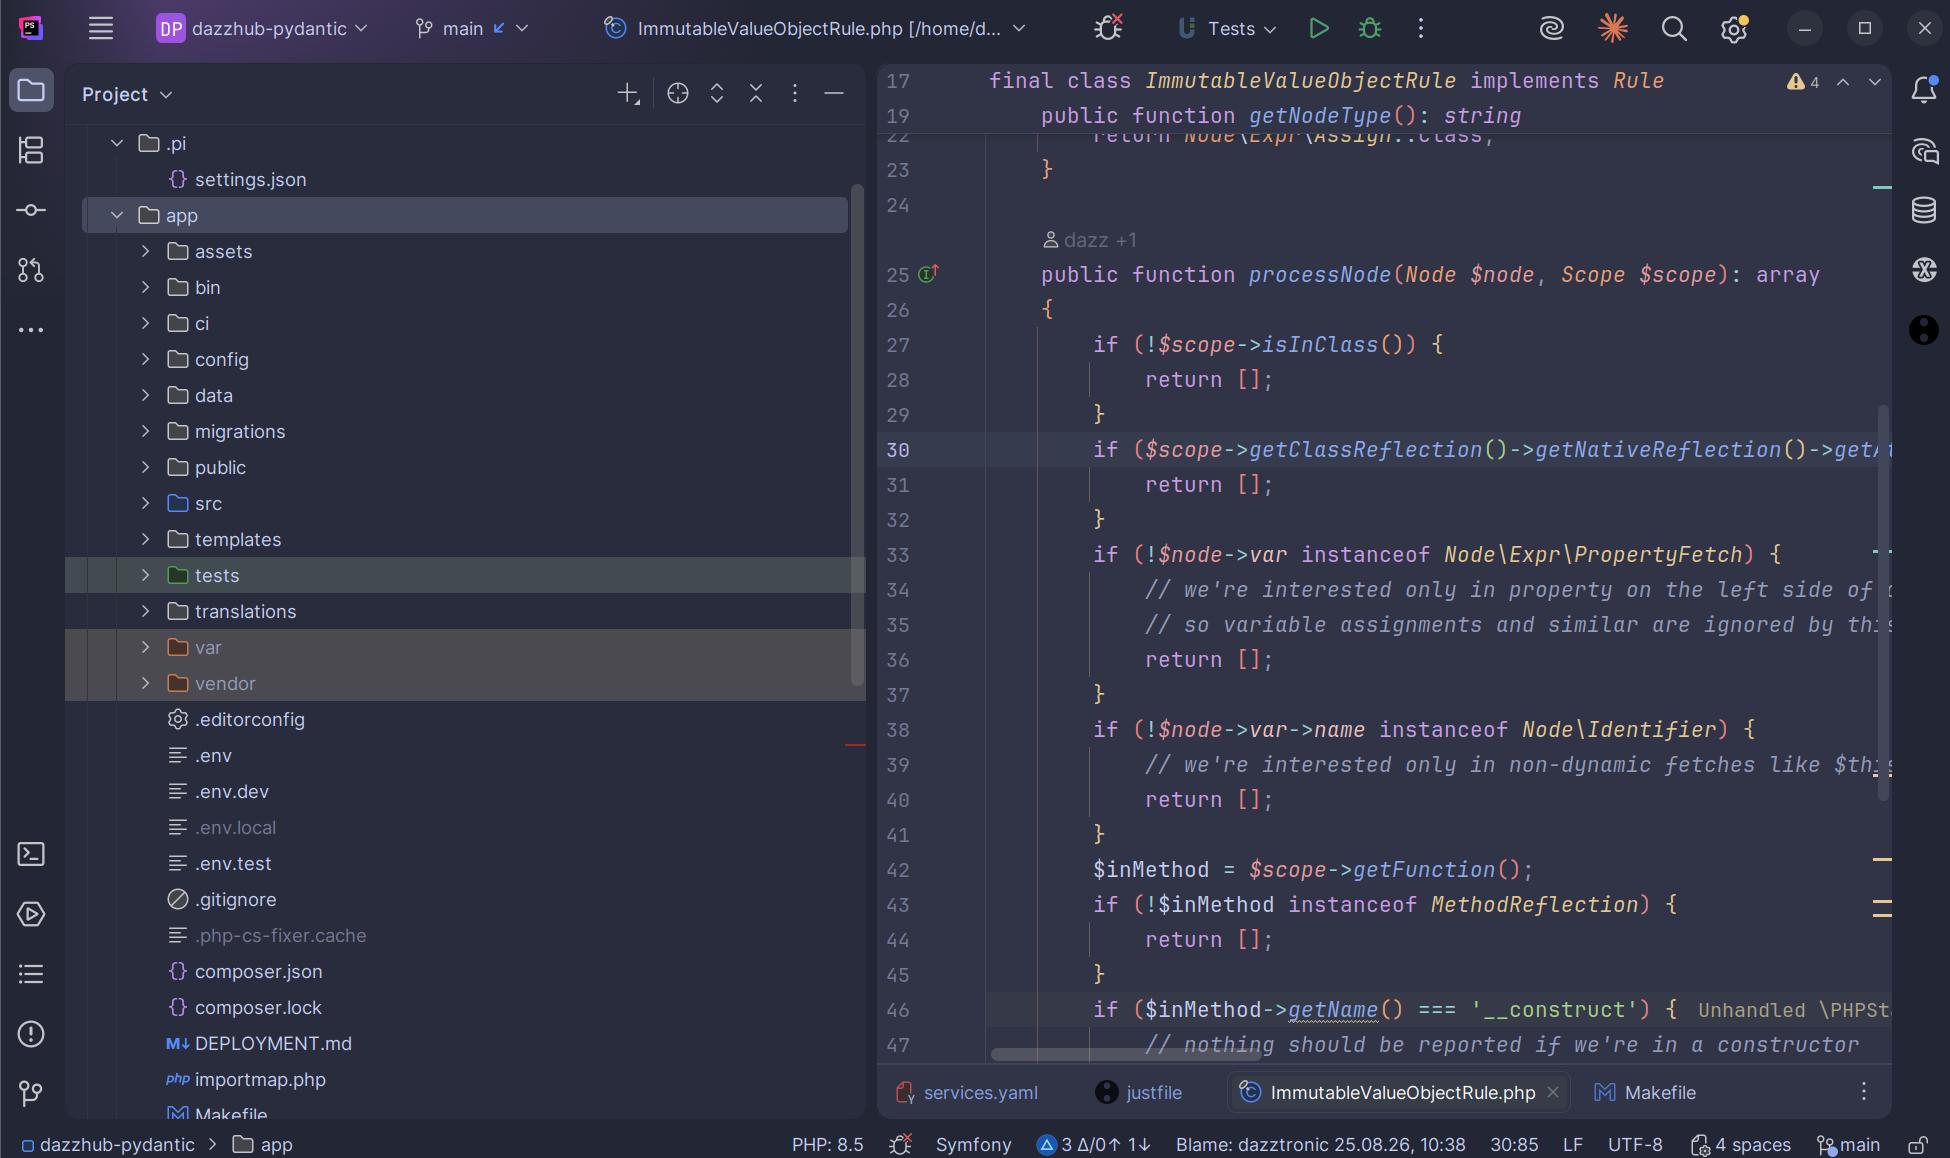The width and height of the screenshot is (1950, 1158).
Task: Click the Project tree vertical scrollbar
Action: click(x=857, y=435)
